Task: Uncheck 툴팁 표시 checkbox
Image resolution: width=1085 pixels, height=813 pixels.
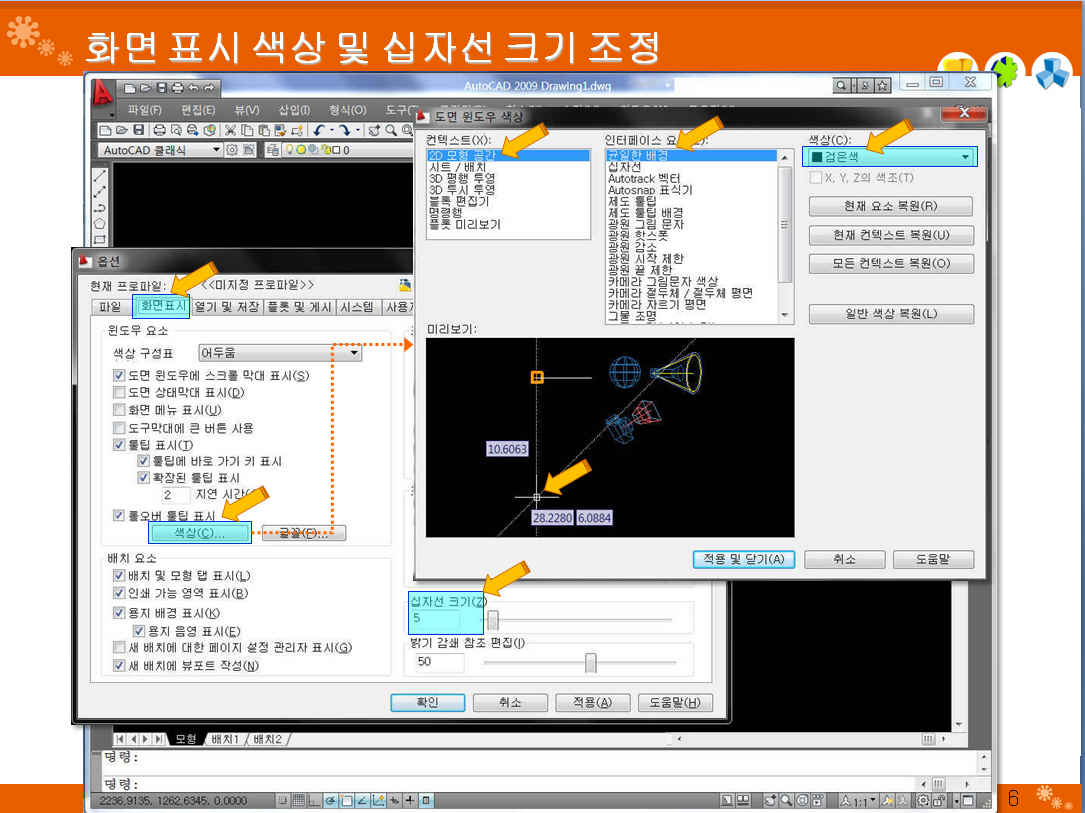Action: coord(120,445)
